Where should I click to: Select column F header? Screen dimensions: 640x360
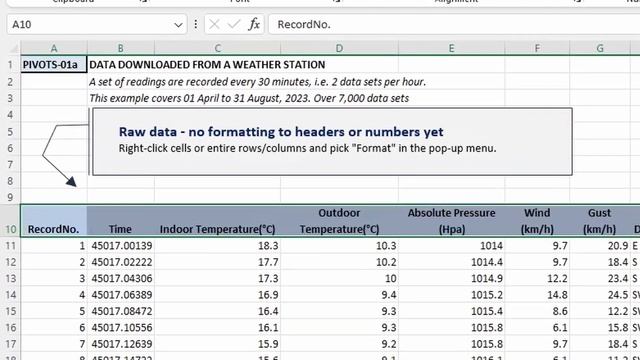click(537, 48)
